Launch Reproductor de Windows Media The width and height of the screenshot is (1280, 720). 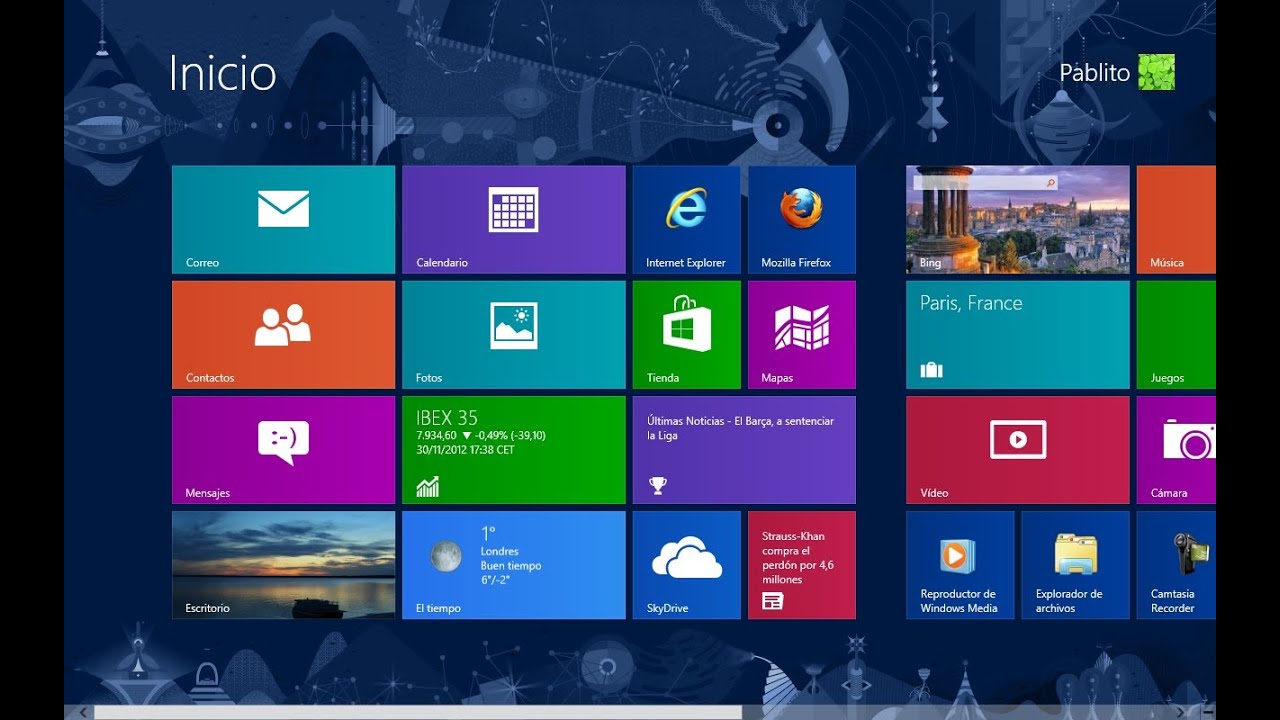pos(960,565)
